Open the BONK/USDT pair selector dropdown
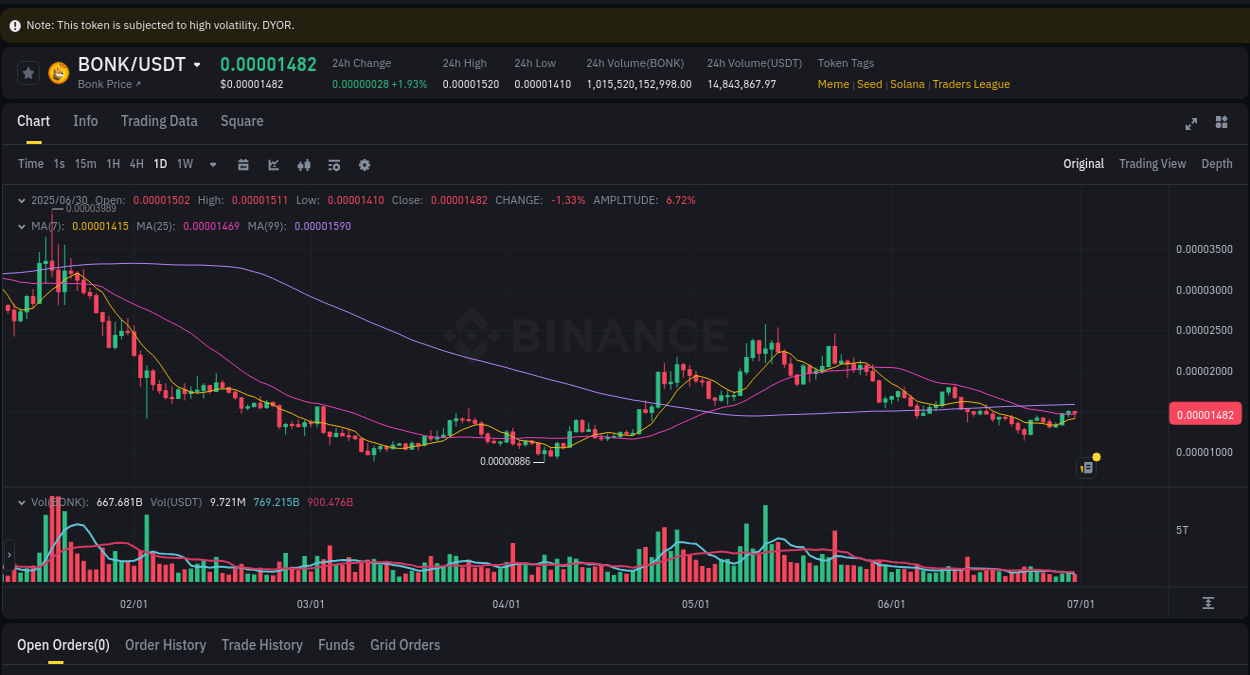 (x=198, y=63)
